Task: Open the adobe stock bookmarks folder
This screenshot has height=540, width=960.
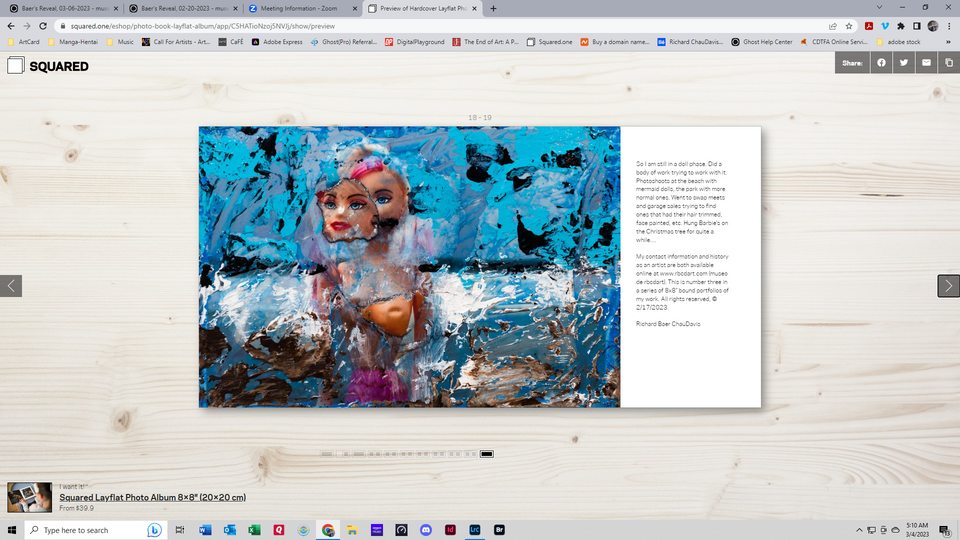Action: pos(898,42)
